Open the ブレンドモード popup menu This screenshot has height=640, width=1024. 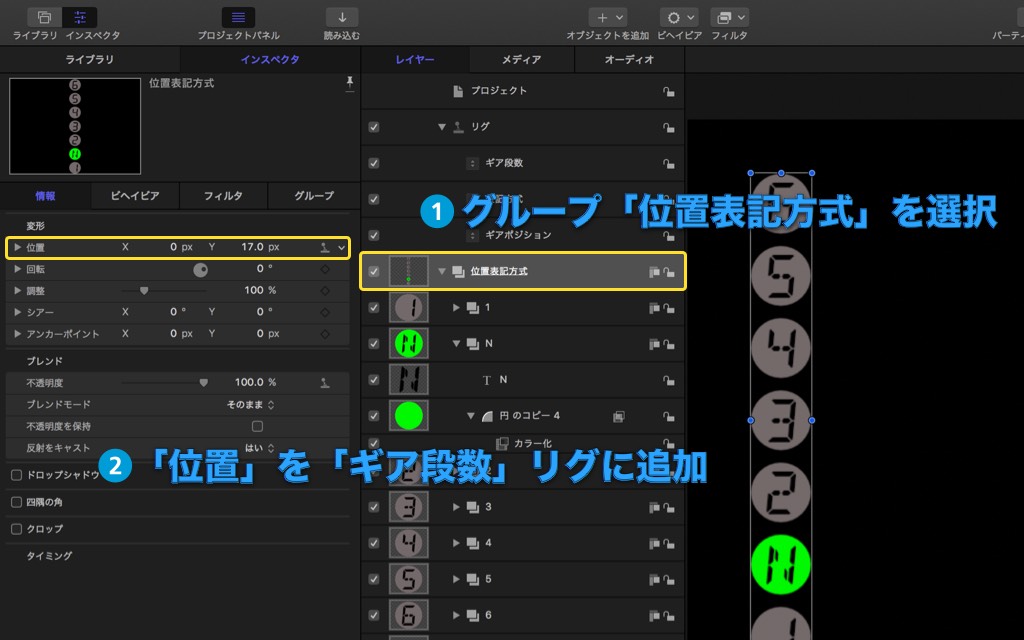coord(251,405)
